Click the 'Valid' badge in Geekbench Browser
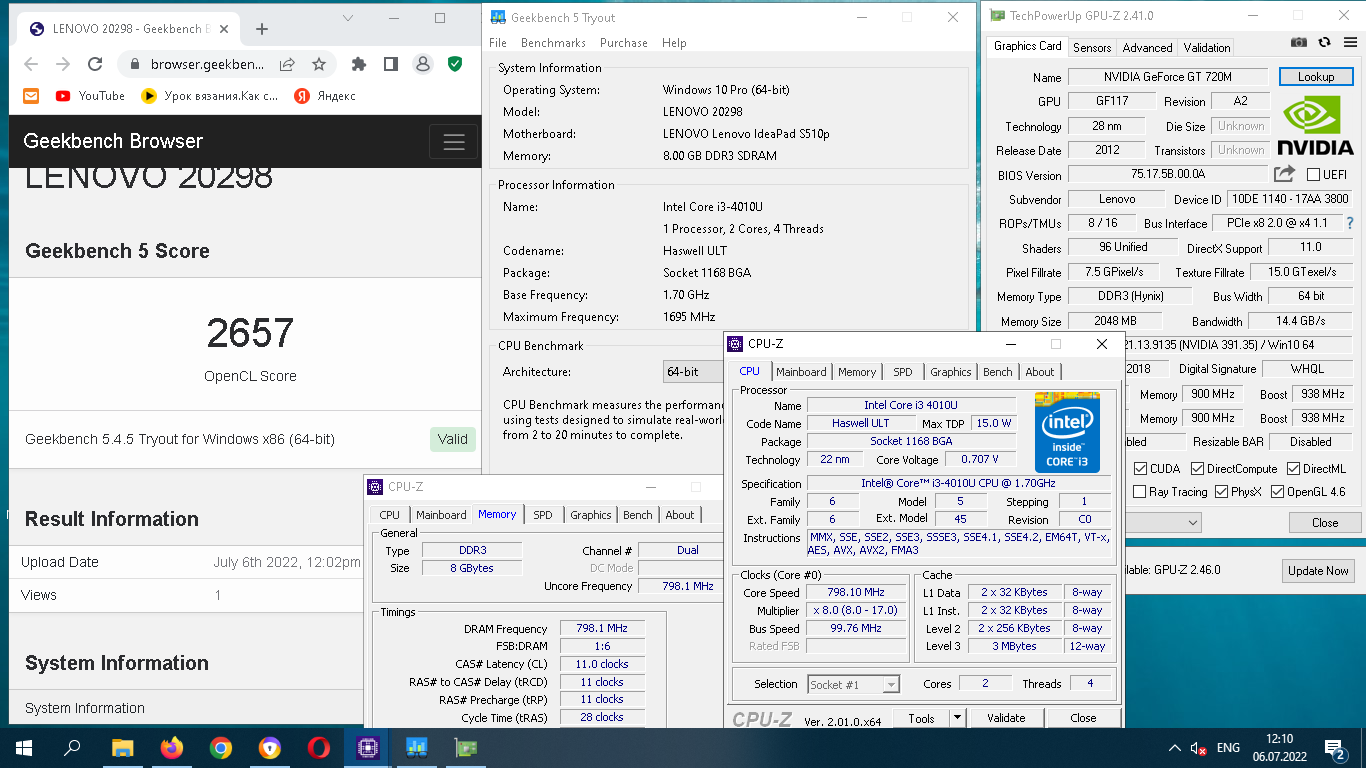 [452, 439]
